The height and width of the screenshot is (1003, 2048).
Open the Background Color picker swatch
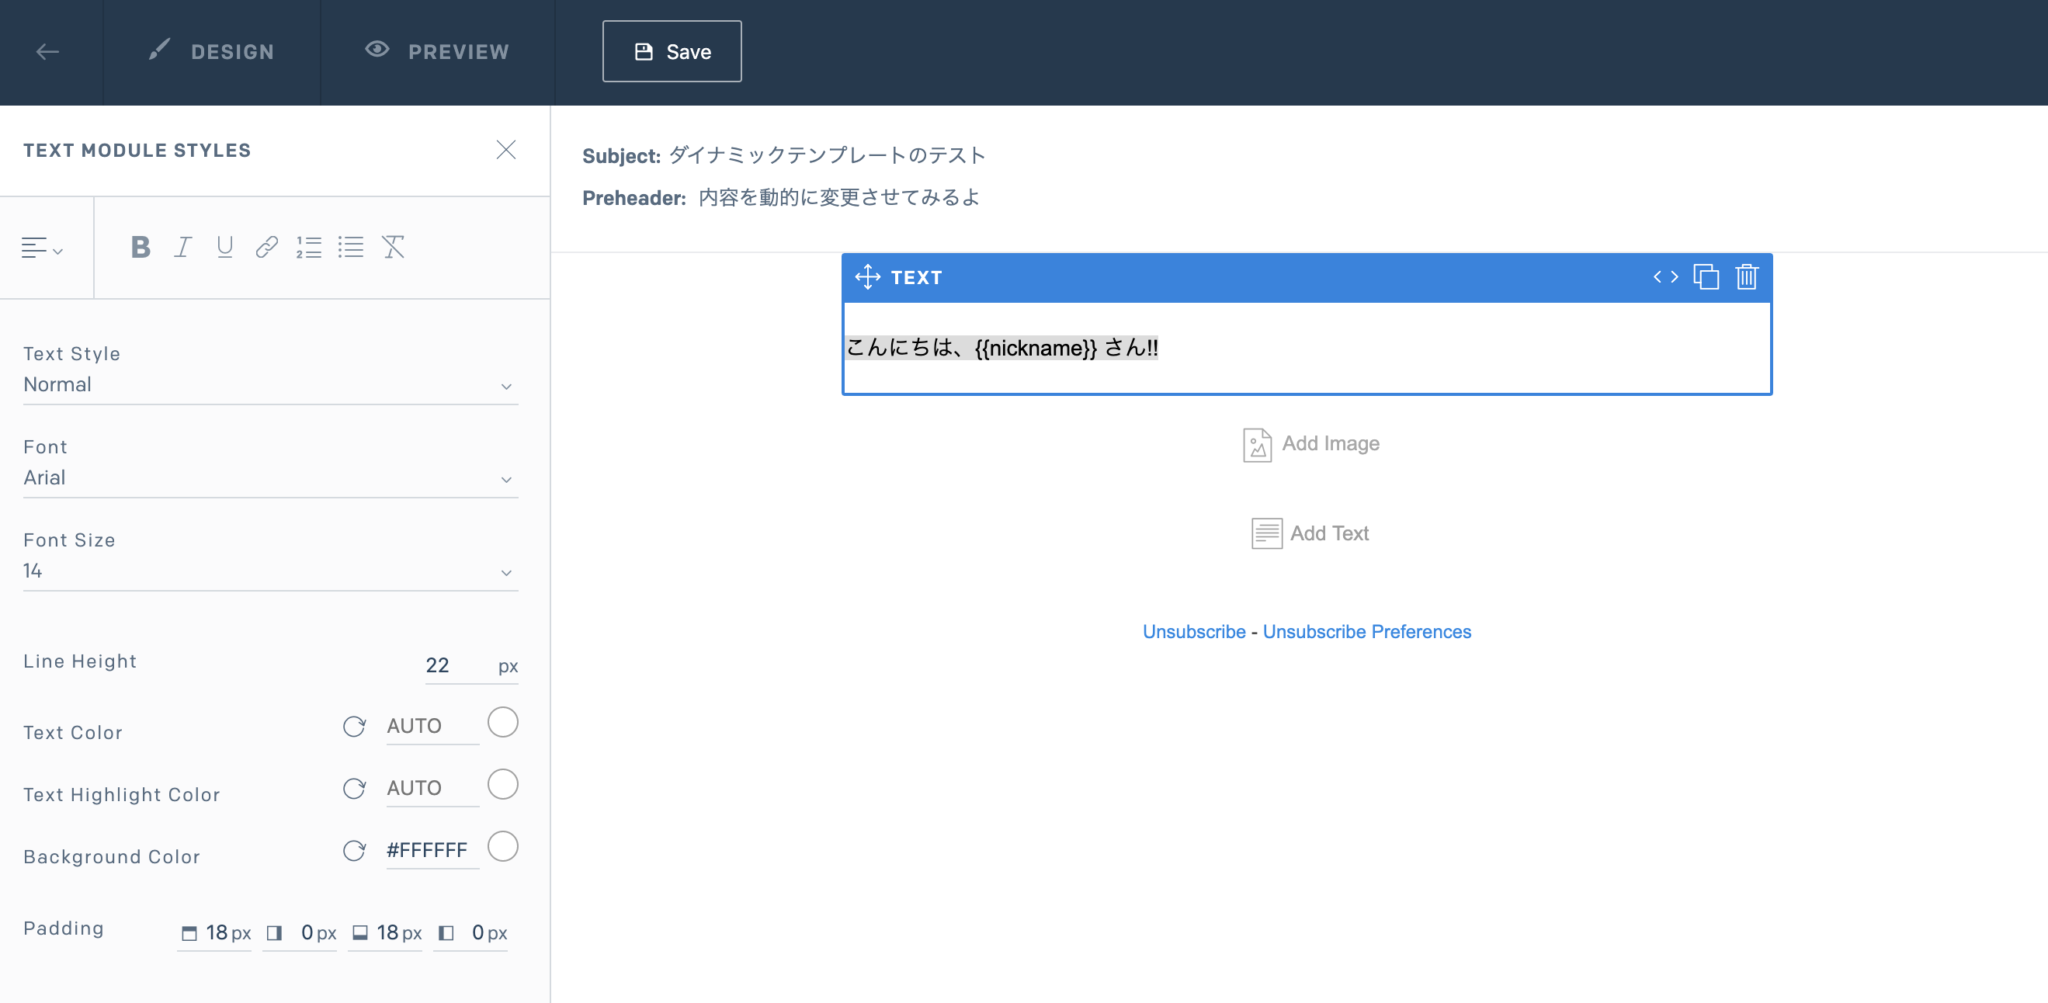(x=503, y=845)
